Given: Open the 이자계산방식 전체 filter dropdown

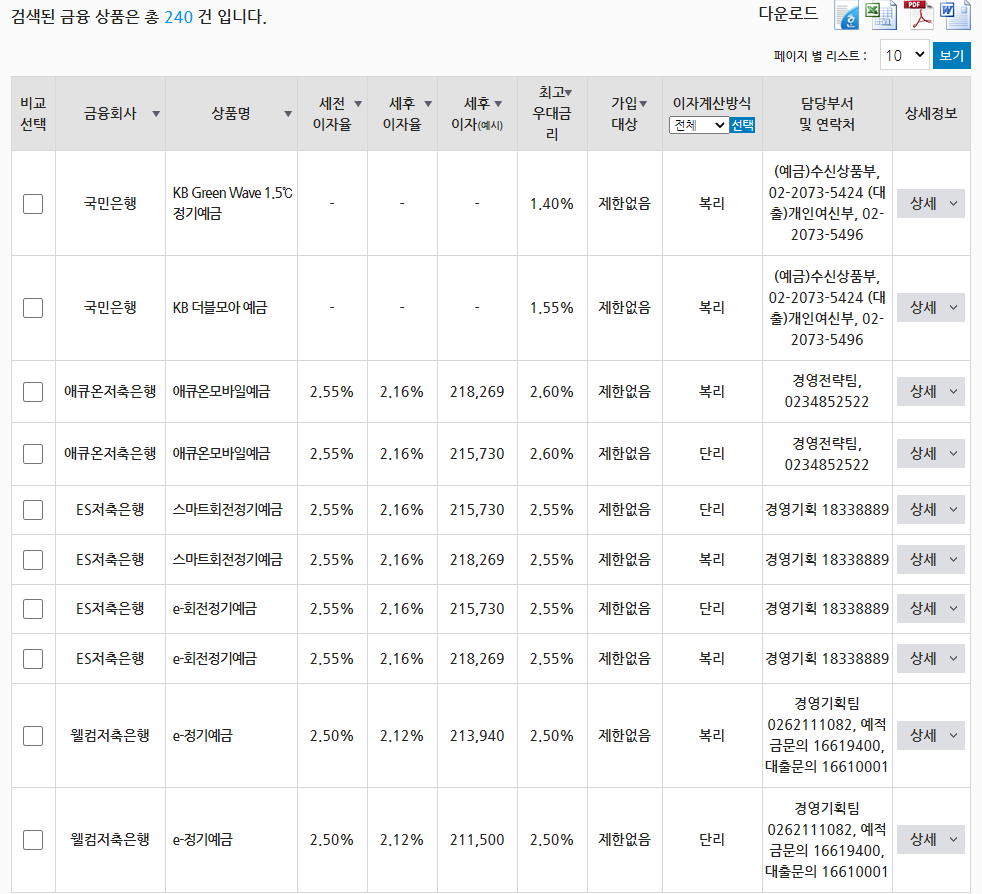Looking at the screenshot, I should click(x=698, y=125).
